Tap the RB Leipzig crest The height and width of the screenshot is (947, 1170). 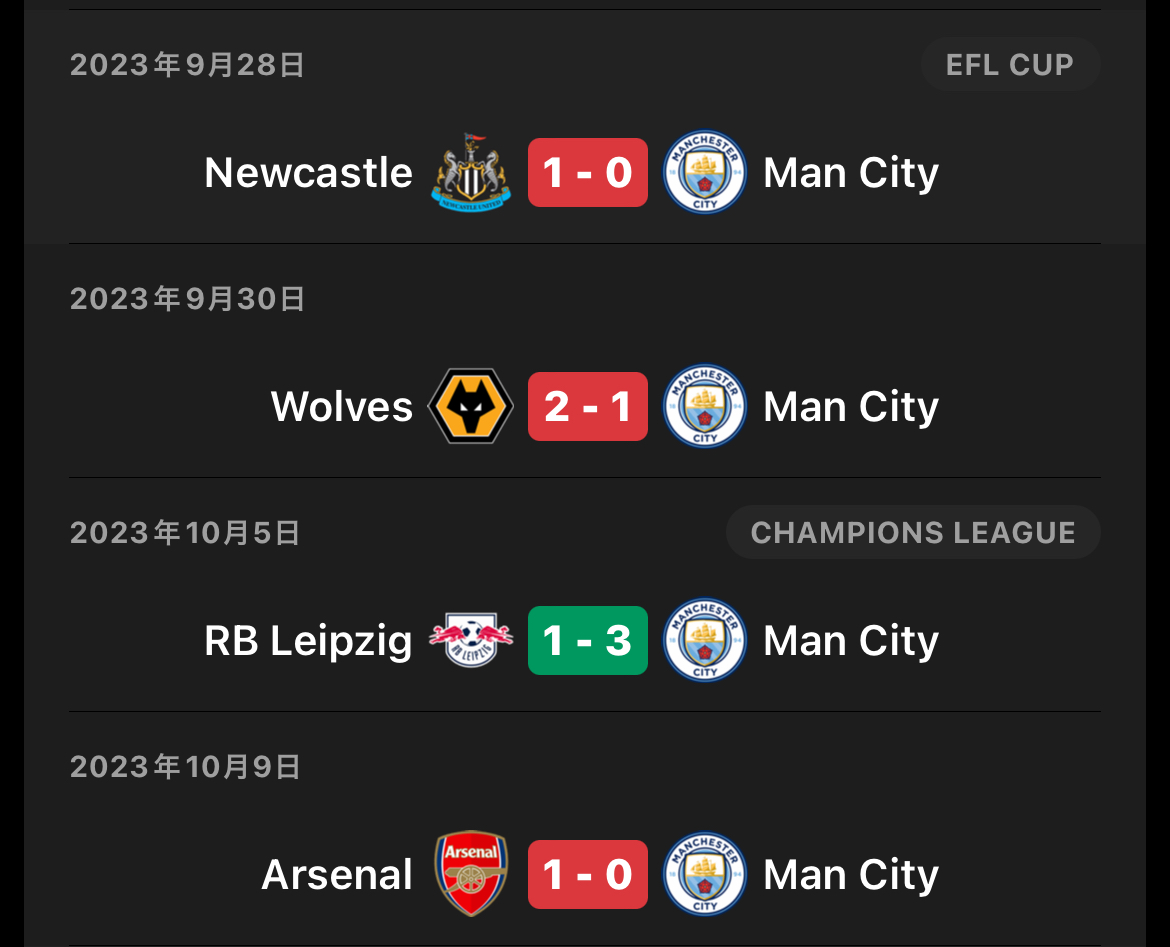coord(471,640)
